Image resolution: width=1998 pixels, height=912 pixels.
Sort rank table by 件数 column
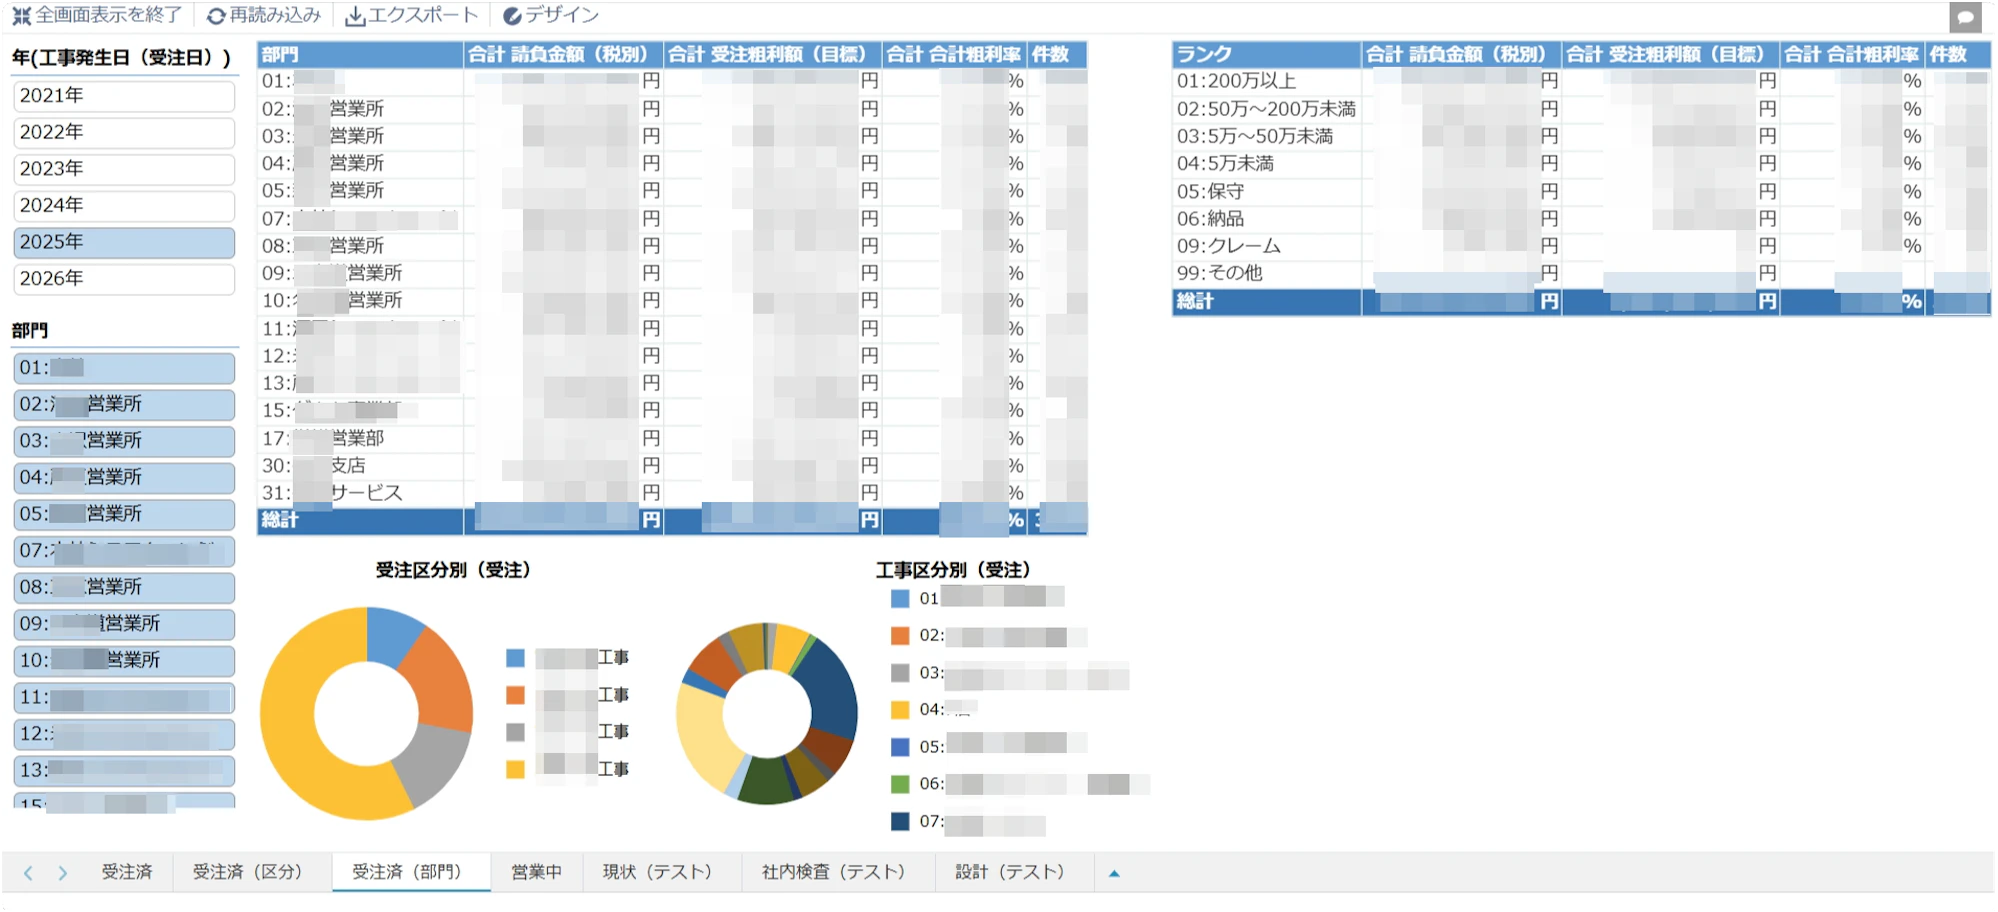tap(1958, 54)
